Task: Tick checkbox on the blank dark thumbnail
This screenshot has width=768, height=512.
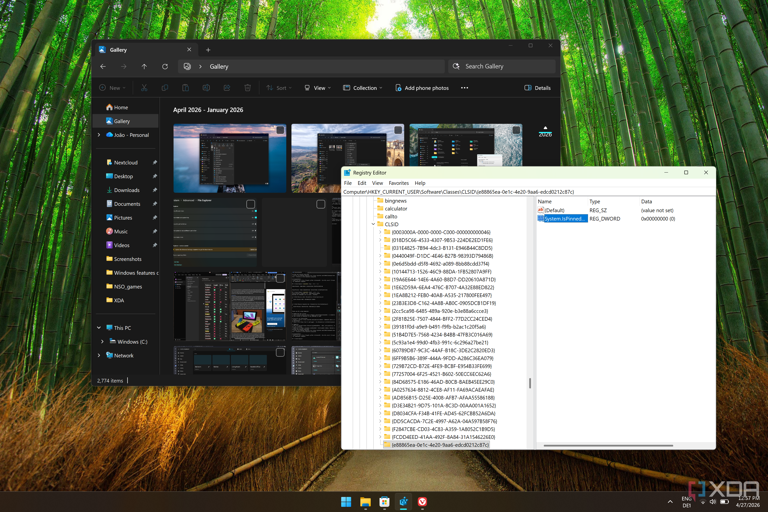Action: [320, 204]
